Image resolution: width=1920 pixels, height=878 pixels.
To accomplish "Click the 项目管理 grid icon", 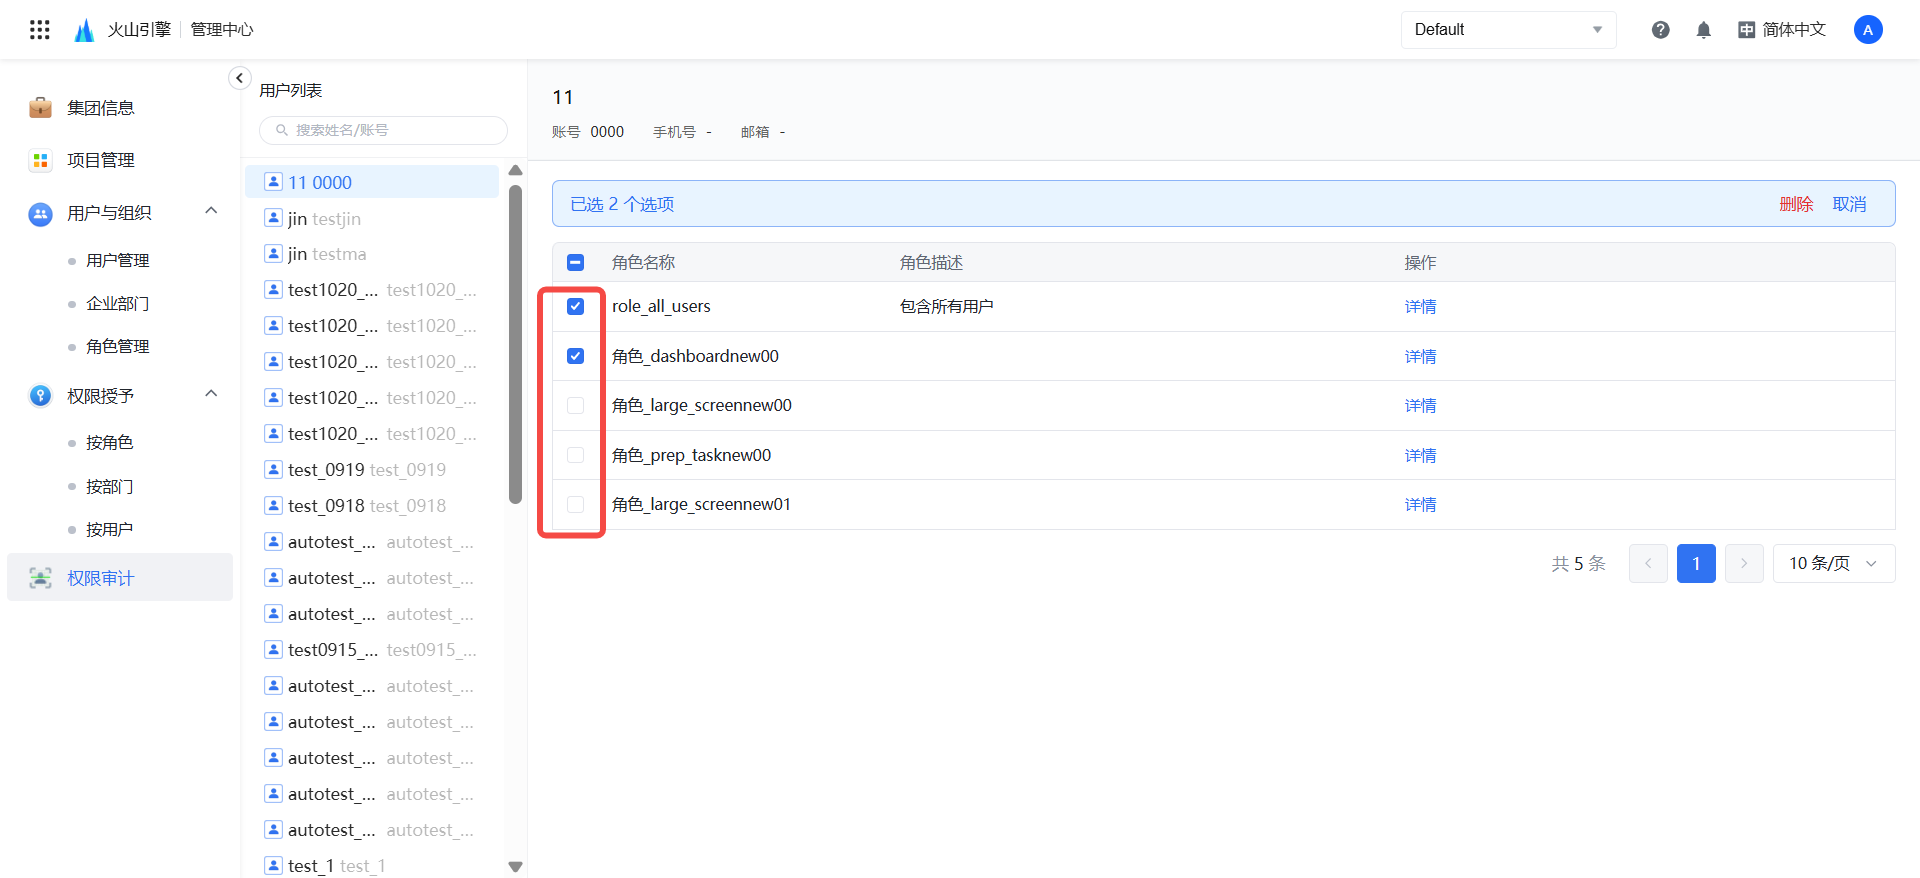I will (x=40, y=160).
